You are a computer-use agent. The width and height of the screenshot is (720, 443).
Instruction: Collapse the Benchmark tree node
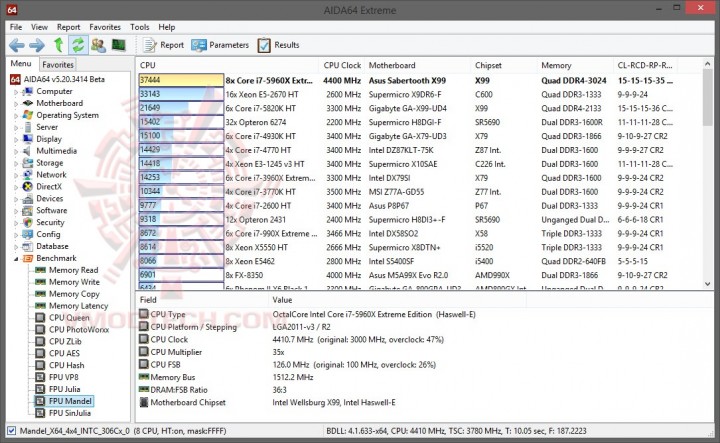point(16,259)
